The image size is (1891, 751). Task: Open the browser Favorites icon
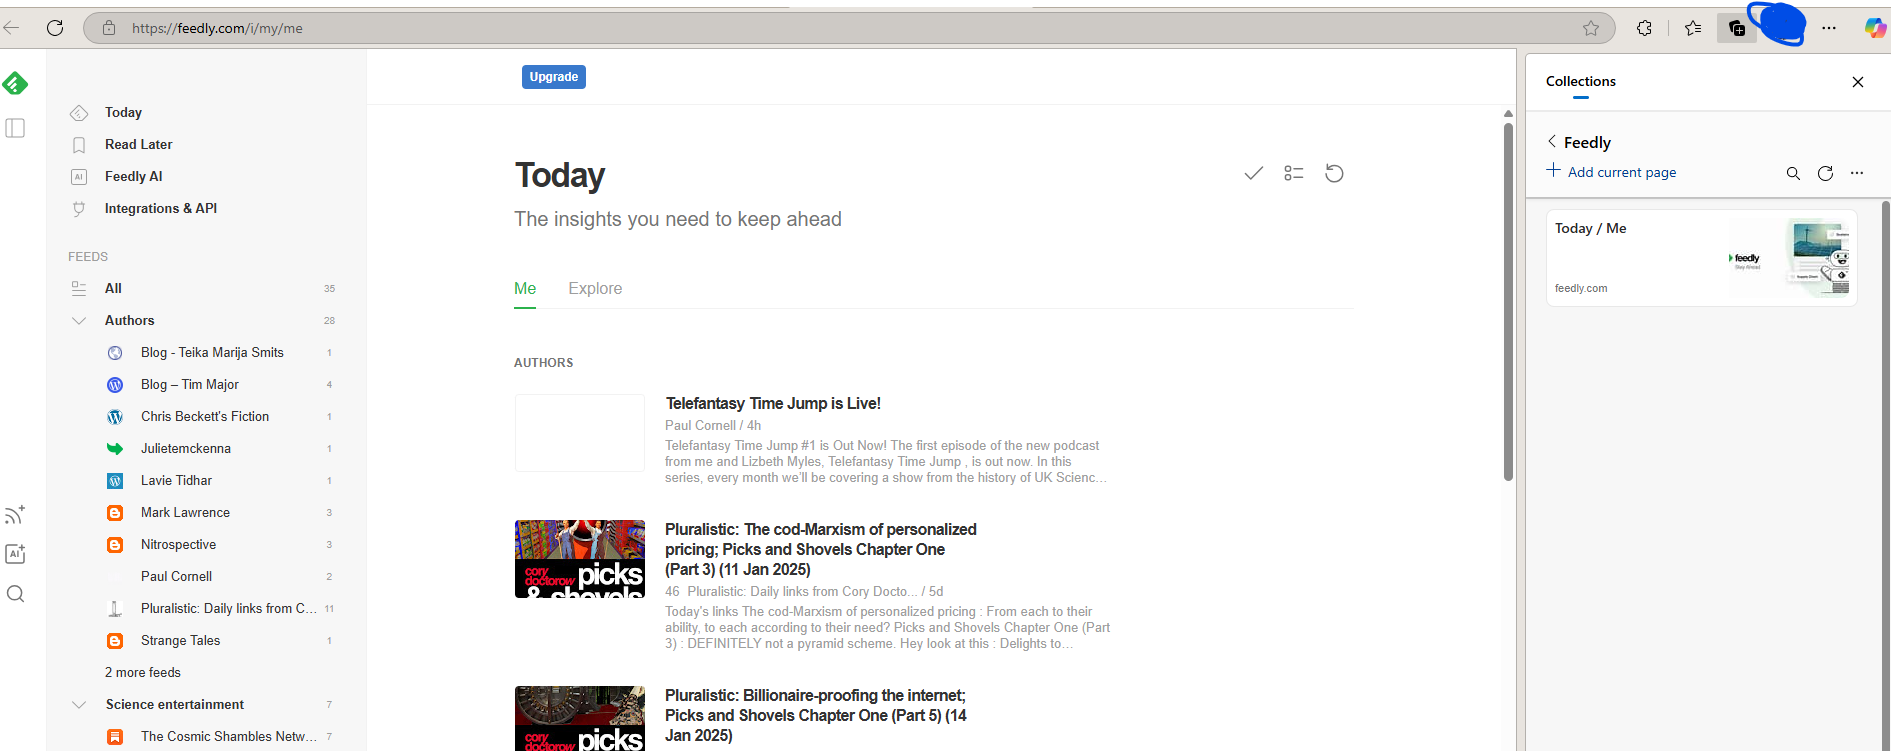(1693, 28)
